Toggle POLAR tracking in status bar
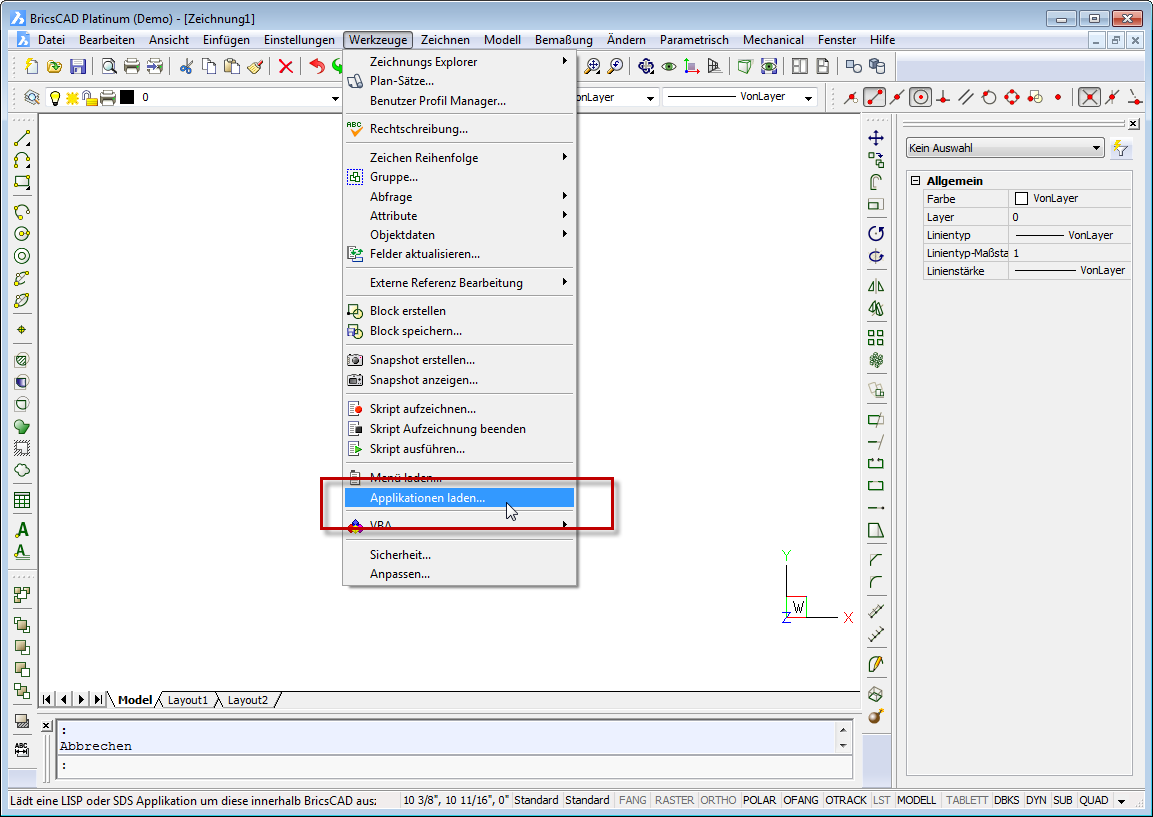 [760, 800]
